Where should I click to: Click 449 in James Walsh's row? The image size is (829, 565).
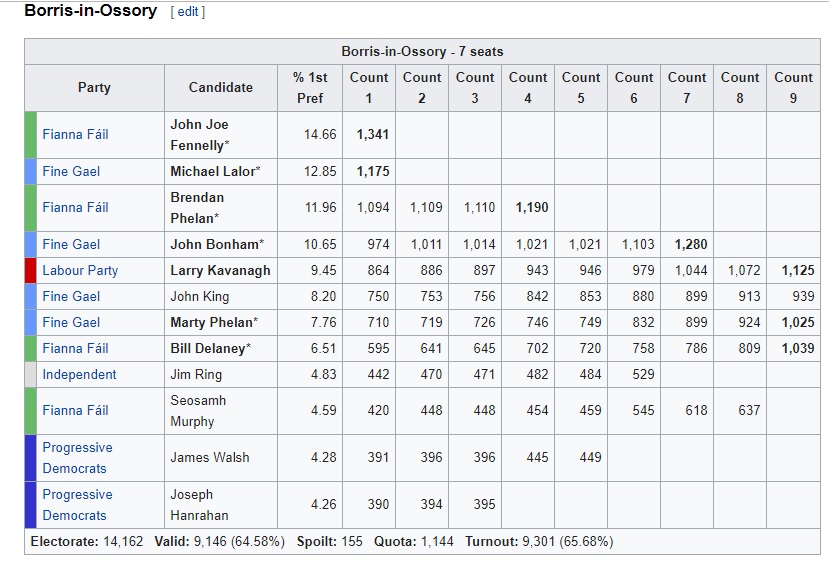590,458
